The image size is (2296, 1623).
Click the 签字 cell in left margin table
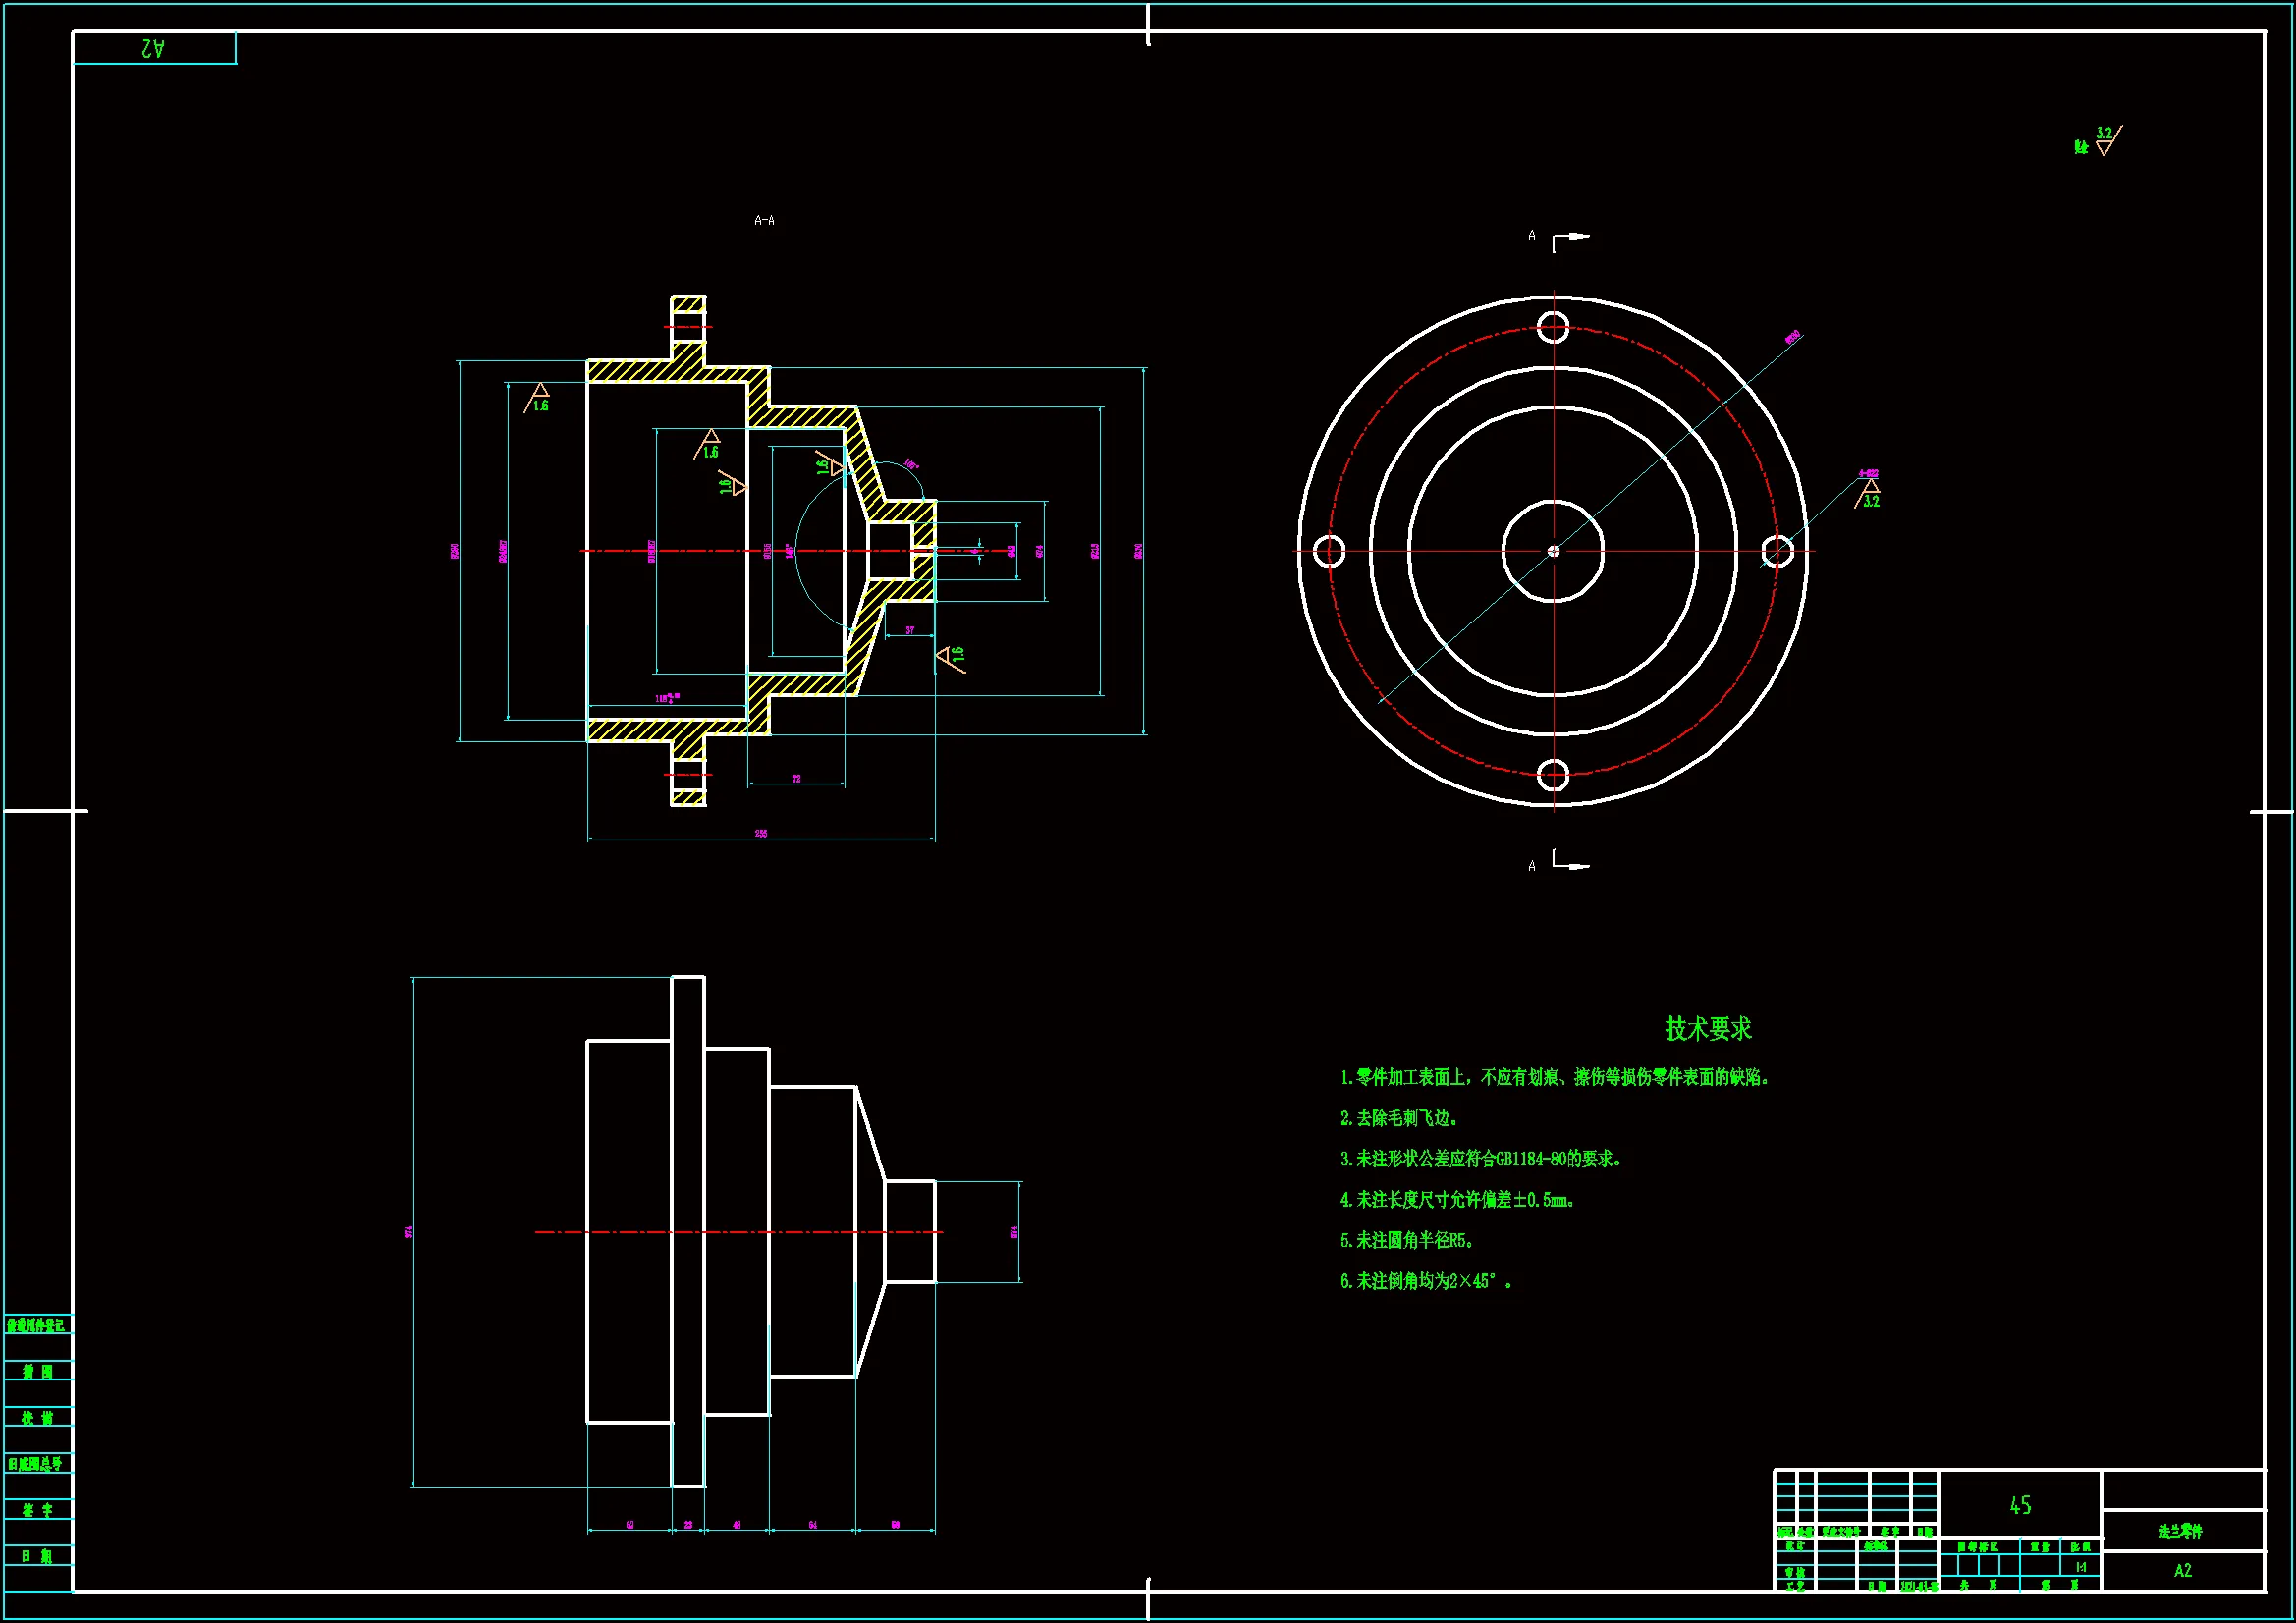click(38, 1510)
